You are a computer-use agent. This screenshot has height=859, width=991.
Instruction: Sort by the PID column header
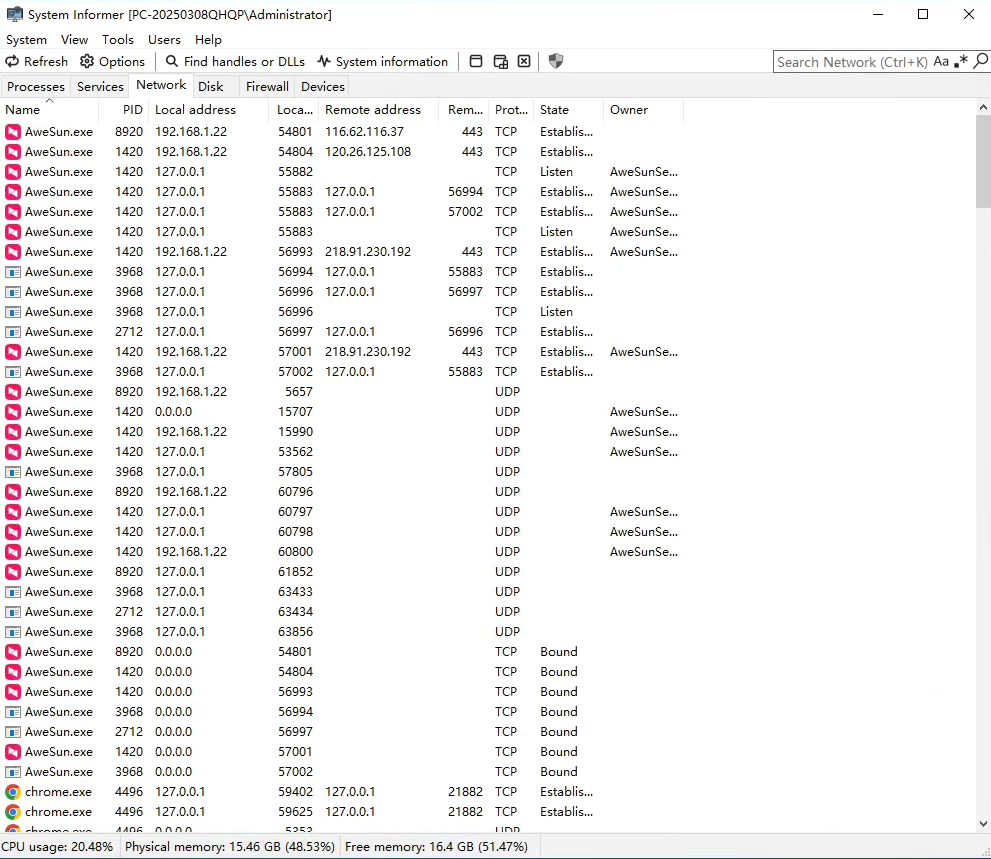pos(124,110)
